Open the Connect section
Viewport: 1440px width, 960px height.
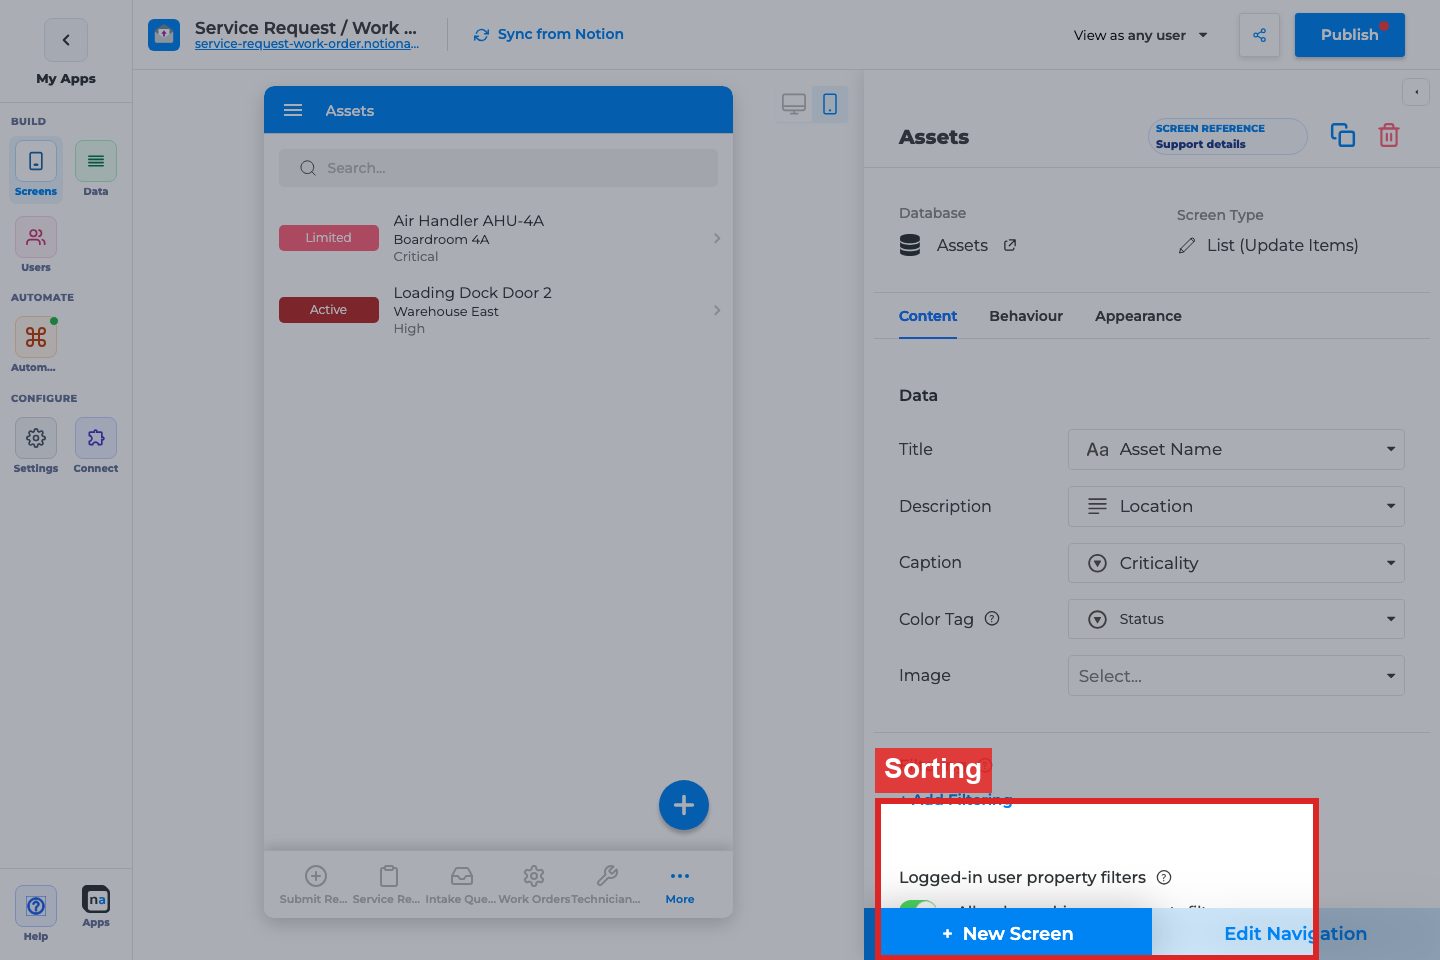pyautogui.click(x=96, y=447)
